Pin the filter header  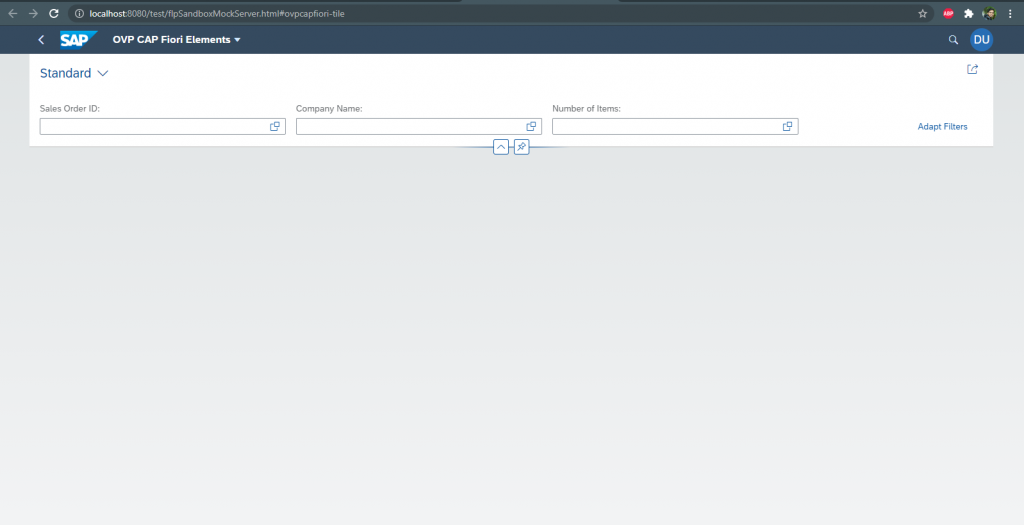521,147
